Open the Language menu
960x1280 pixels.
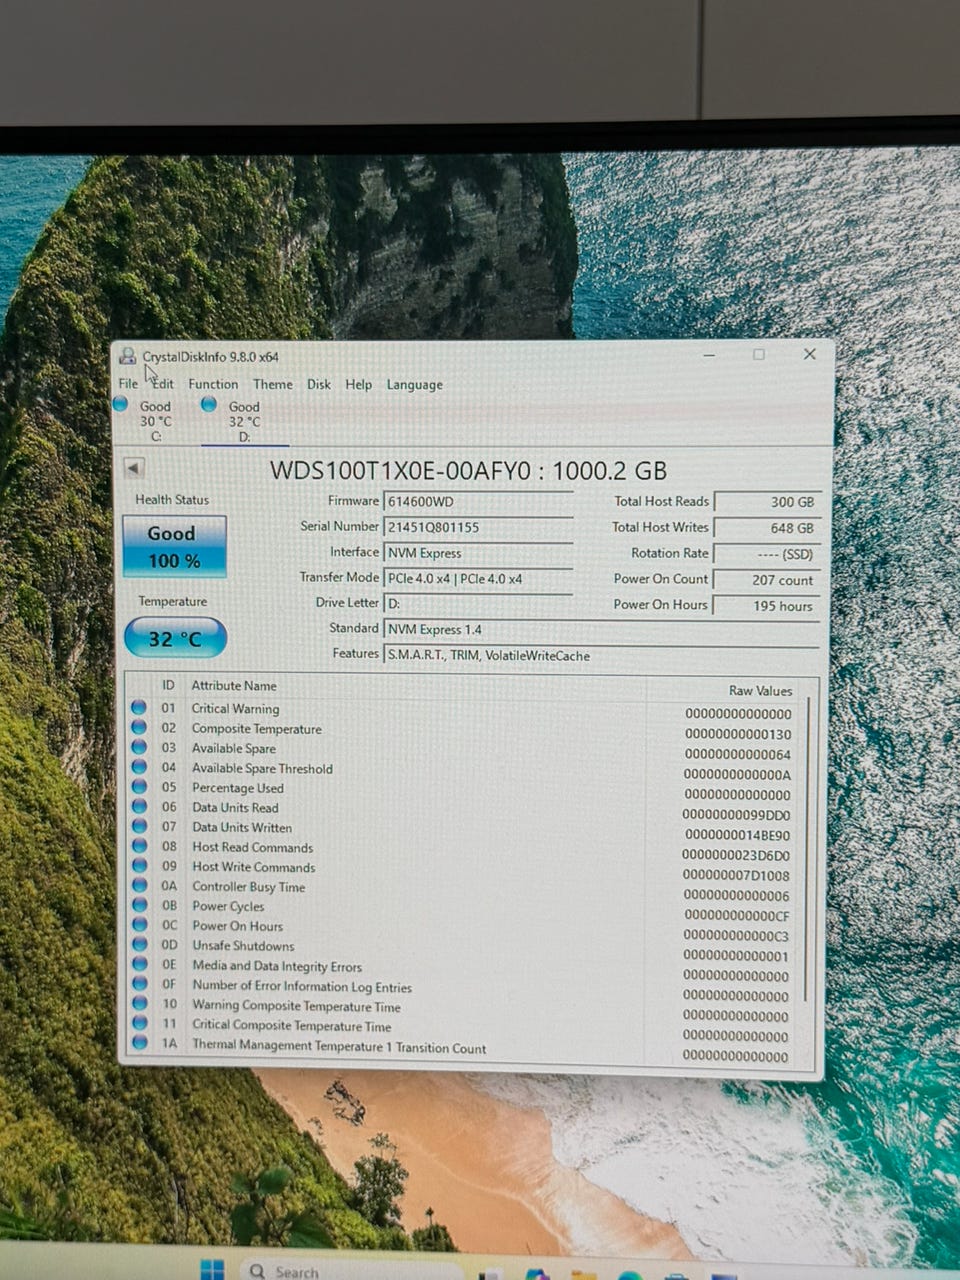pyautogui.click(x=414, y=384)
